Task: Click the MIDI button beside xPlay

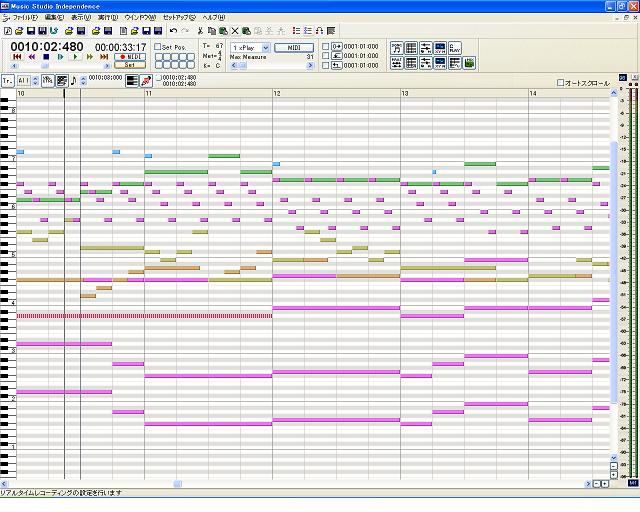Action: point(294,48)
